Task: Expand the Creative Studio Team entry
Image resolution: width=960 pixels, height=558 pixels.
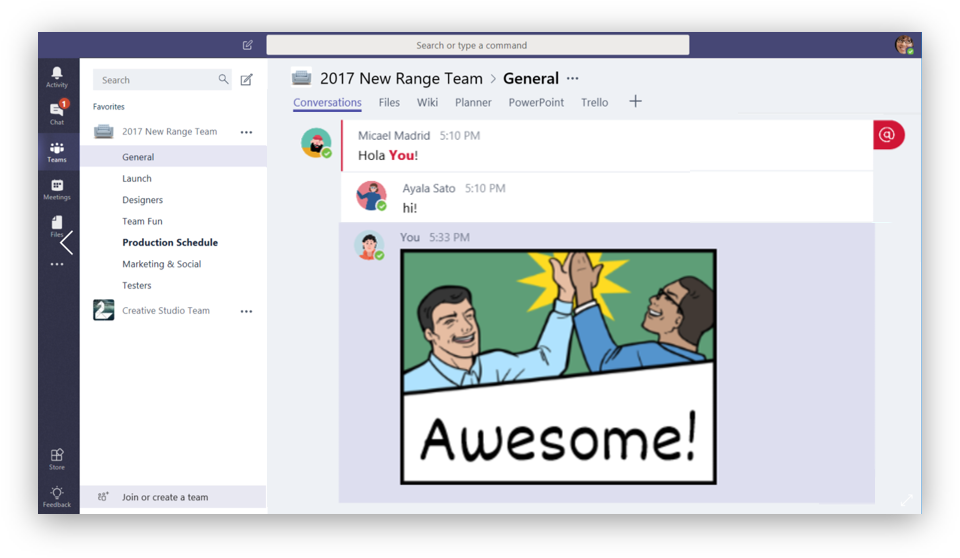Action: tap(166, 311)
